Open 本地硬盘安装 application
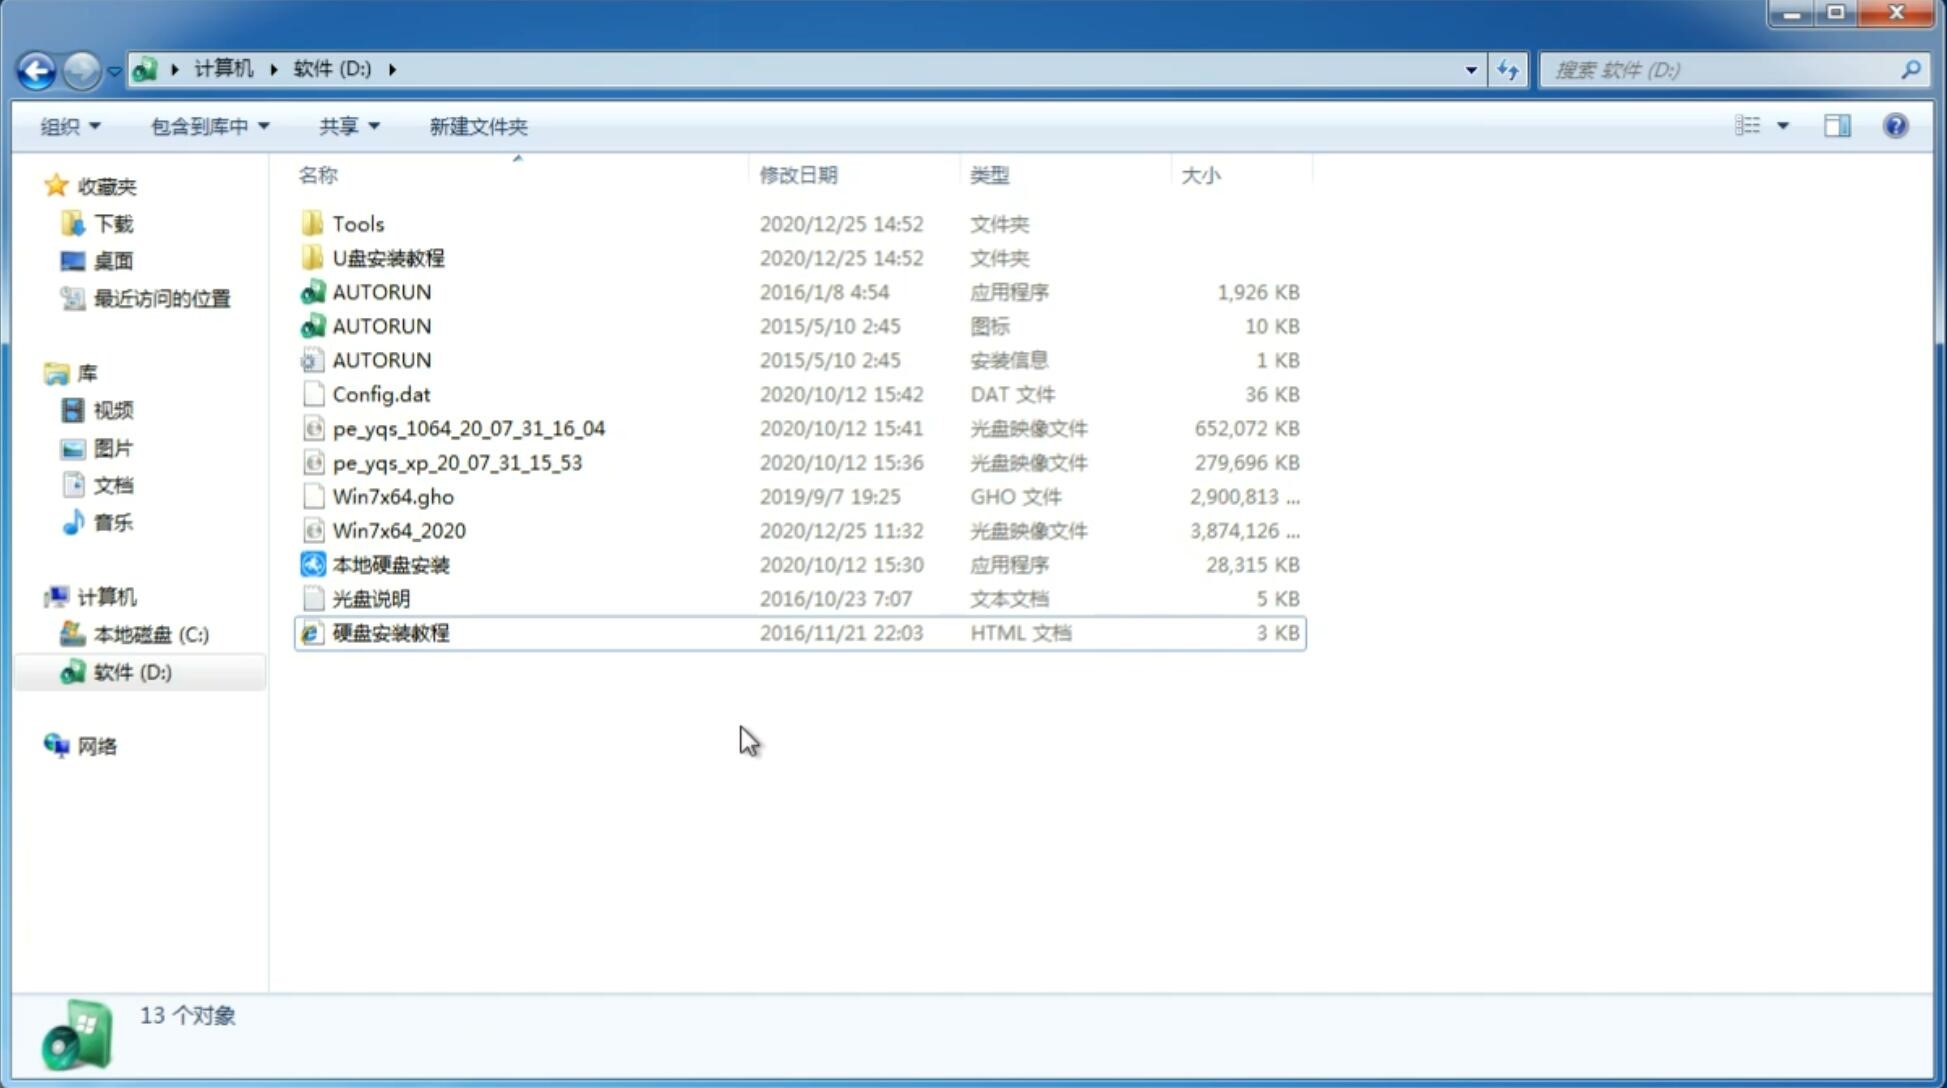The height and width of the screenshot is (1088, 1947). click(x=390, y=564)
